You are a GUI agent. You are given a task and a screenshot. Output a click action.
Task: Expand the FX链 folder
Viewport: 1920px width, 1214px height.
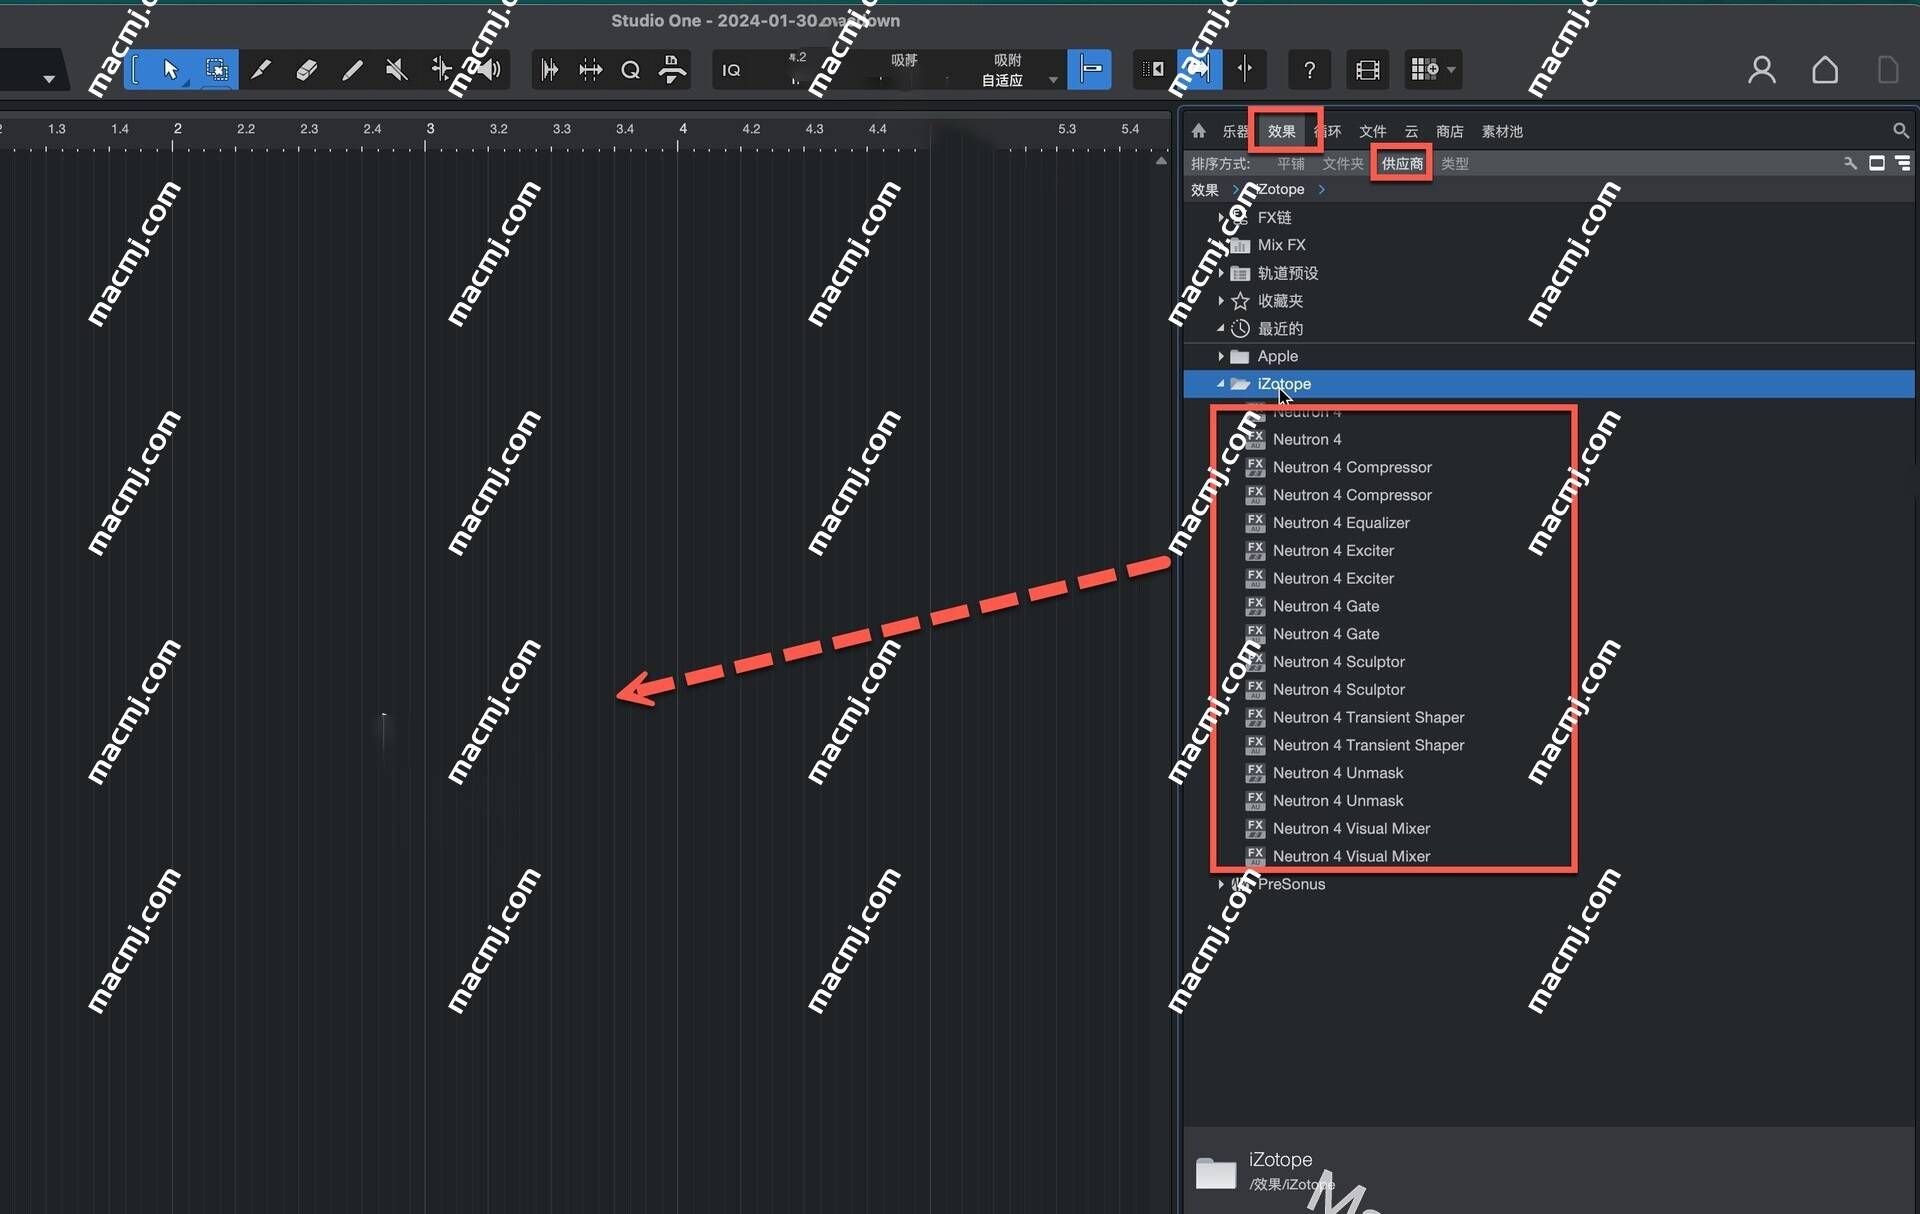1221,217
